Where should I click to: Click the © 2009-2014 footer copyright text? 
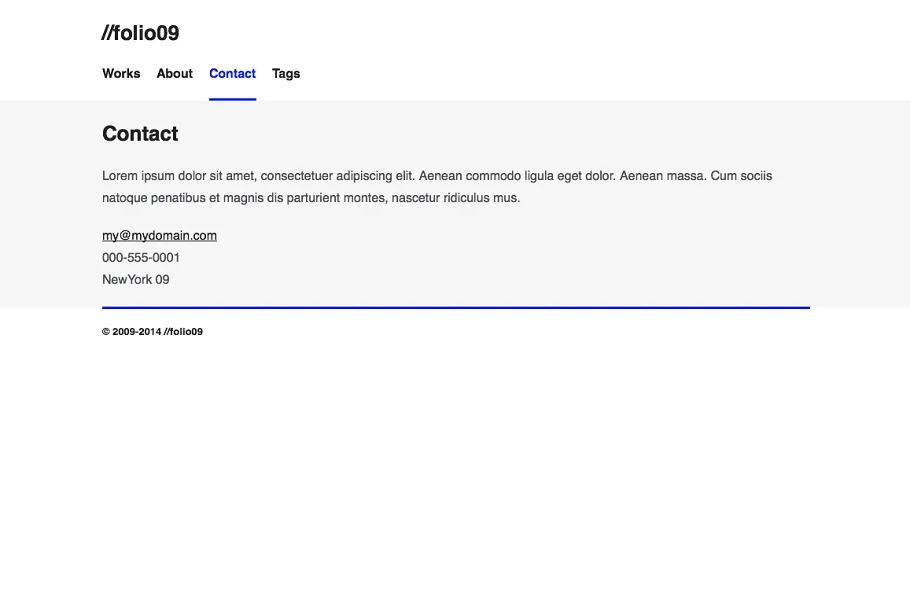coord(152,332)
